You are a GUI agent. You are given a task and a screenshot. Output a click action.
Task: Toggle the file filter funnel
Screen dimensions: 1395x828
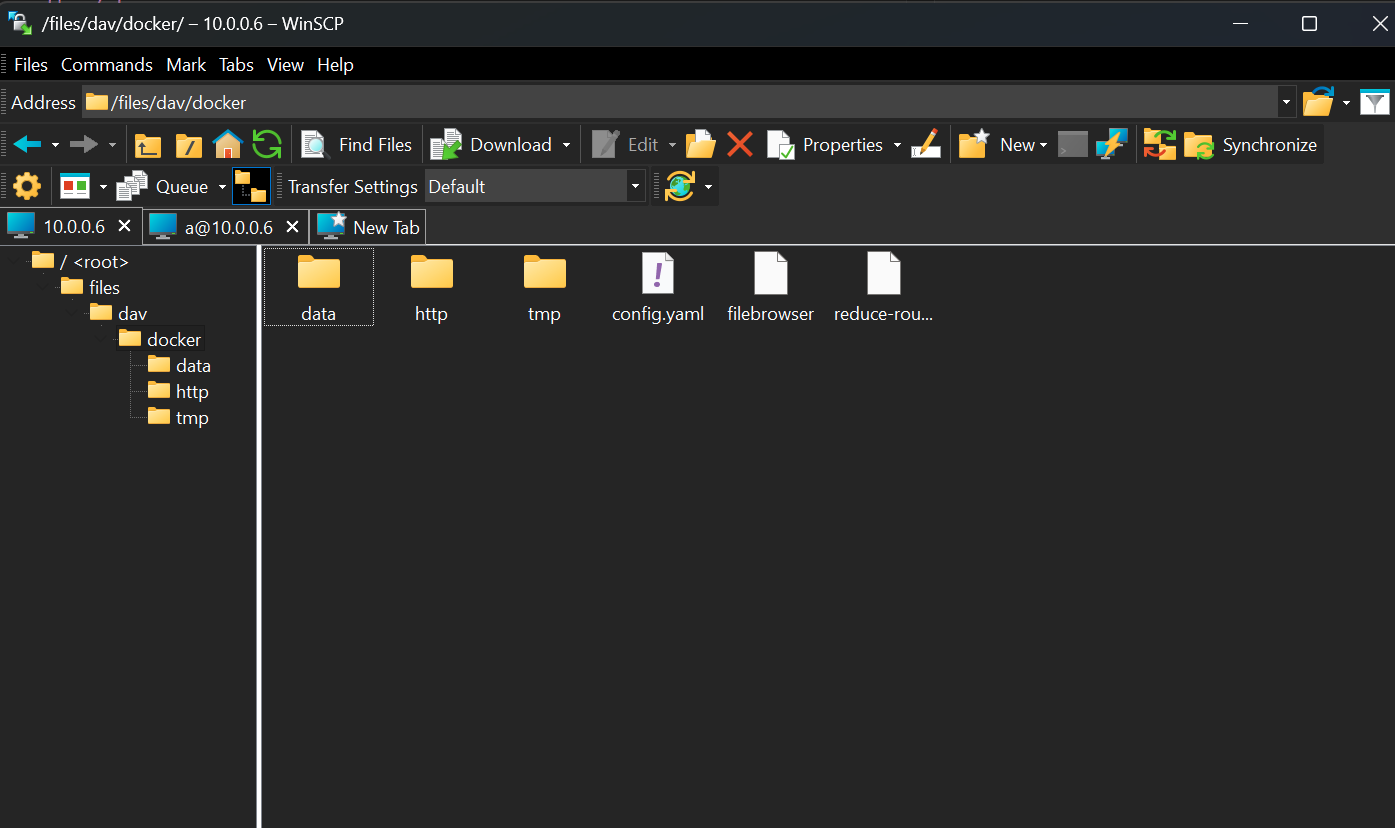pos(1375,102)
